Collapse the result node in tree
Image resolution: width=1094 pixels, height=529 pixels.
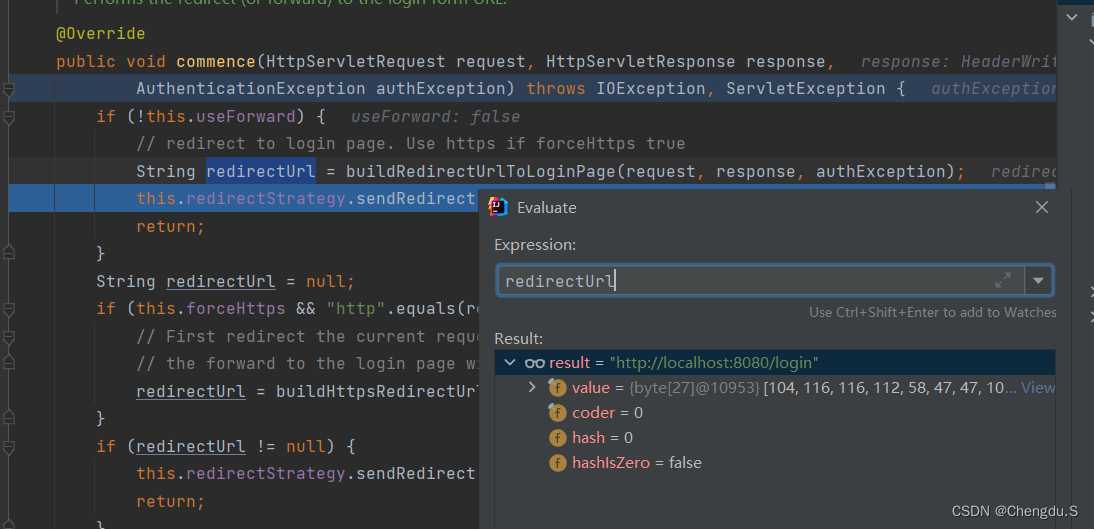[510, 362]
